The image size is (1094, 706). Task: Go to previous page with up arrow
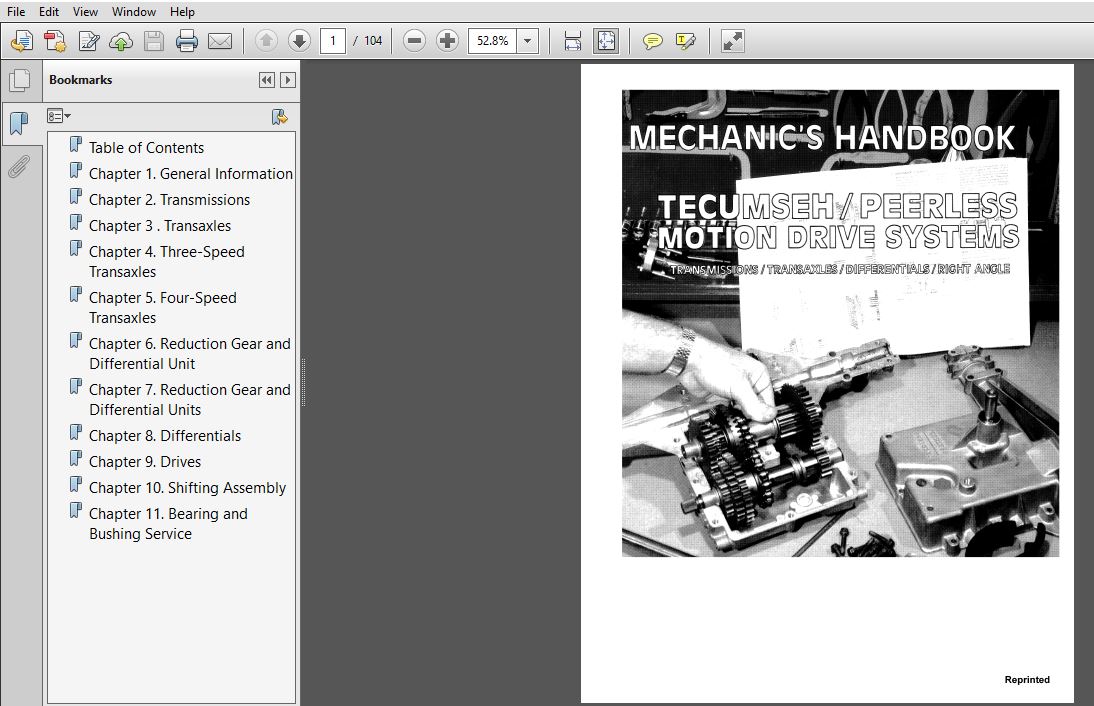click(266, 41)
